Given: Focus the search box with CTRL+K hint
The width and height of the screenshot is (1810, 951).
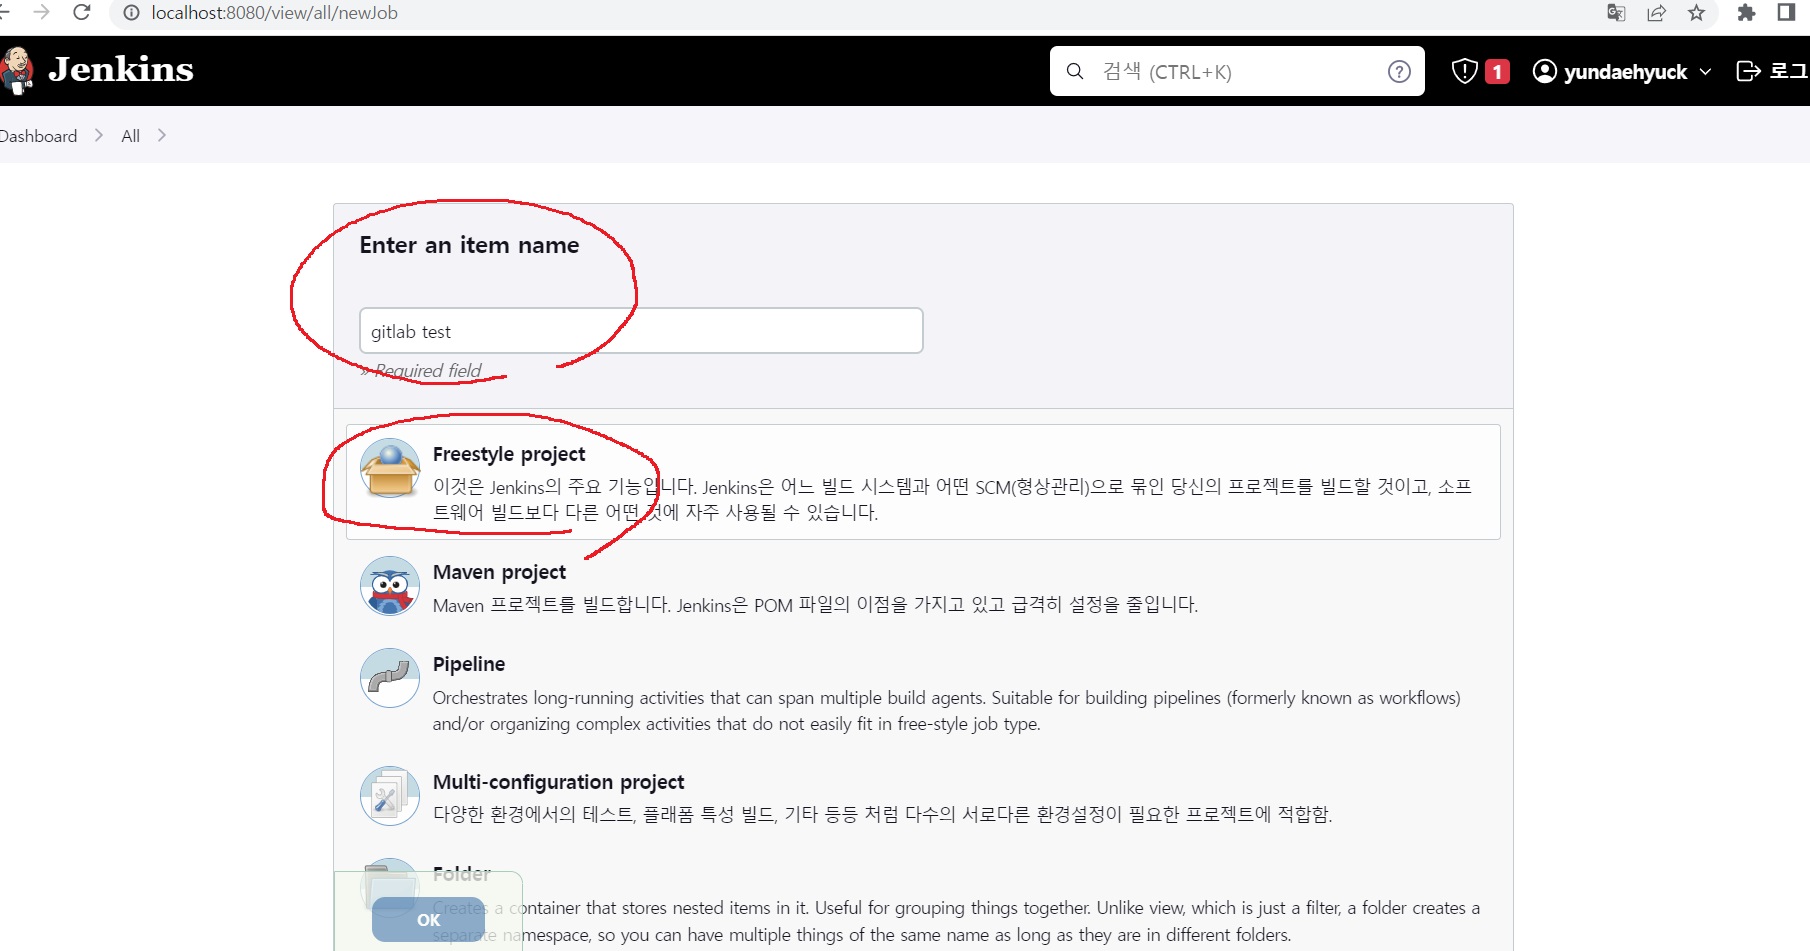Looking at the screenshot, I should [1237, 71].
